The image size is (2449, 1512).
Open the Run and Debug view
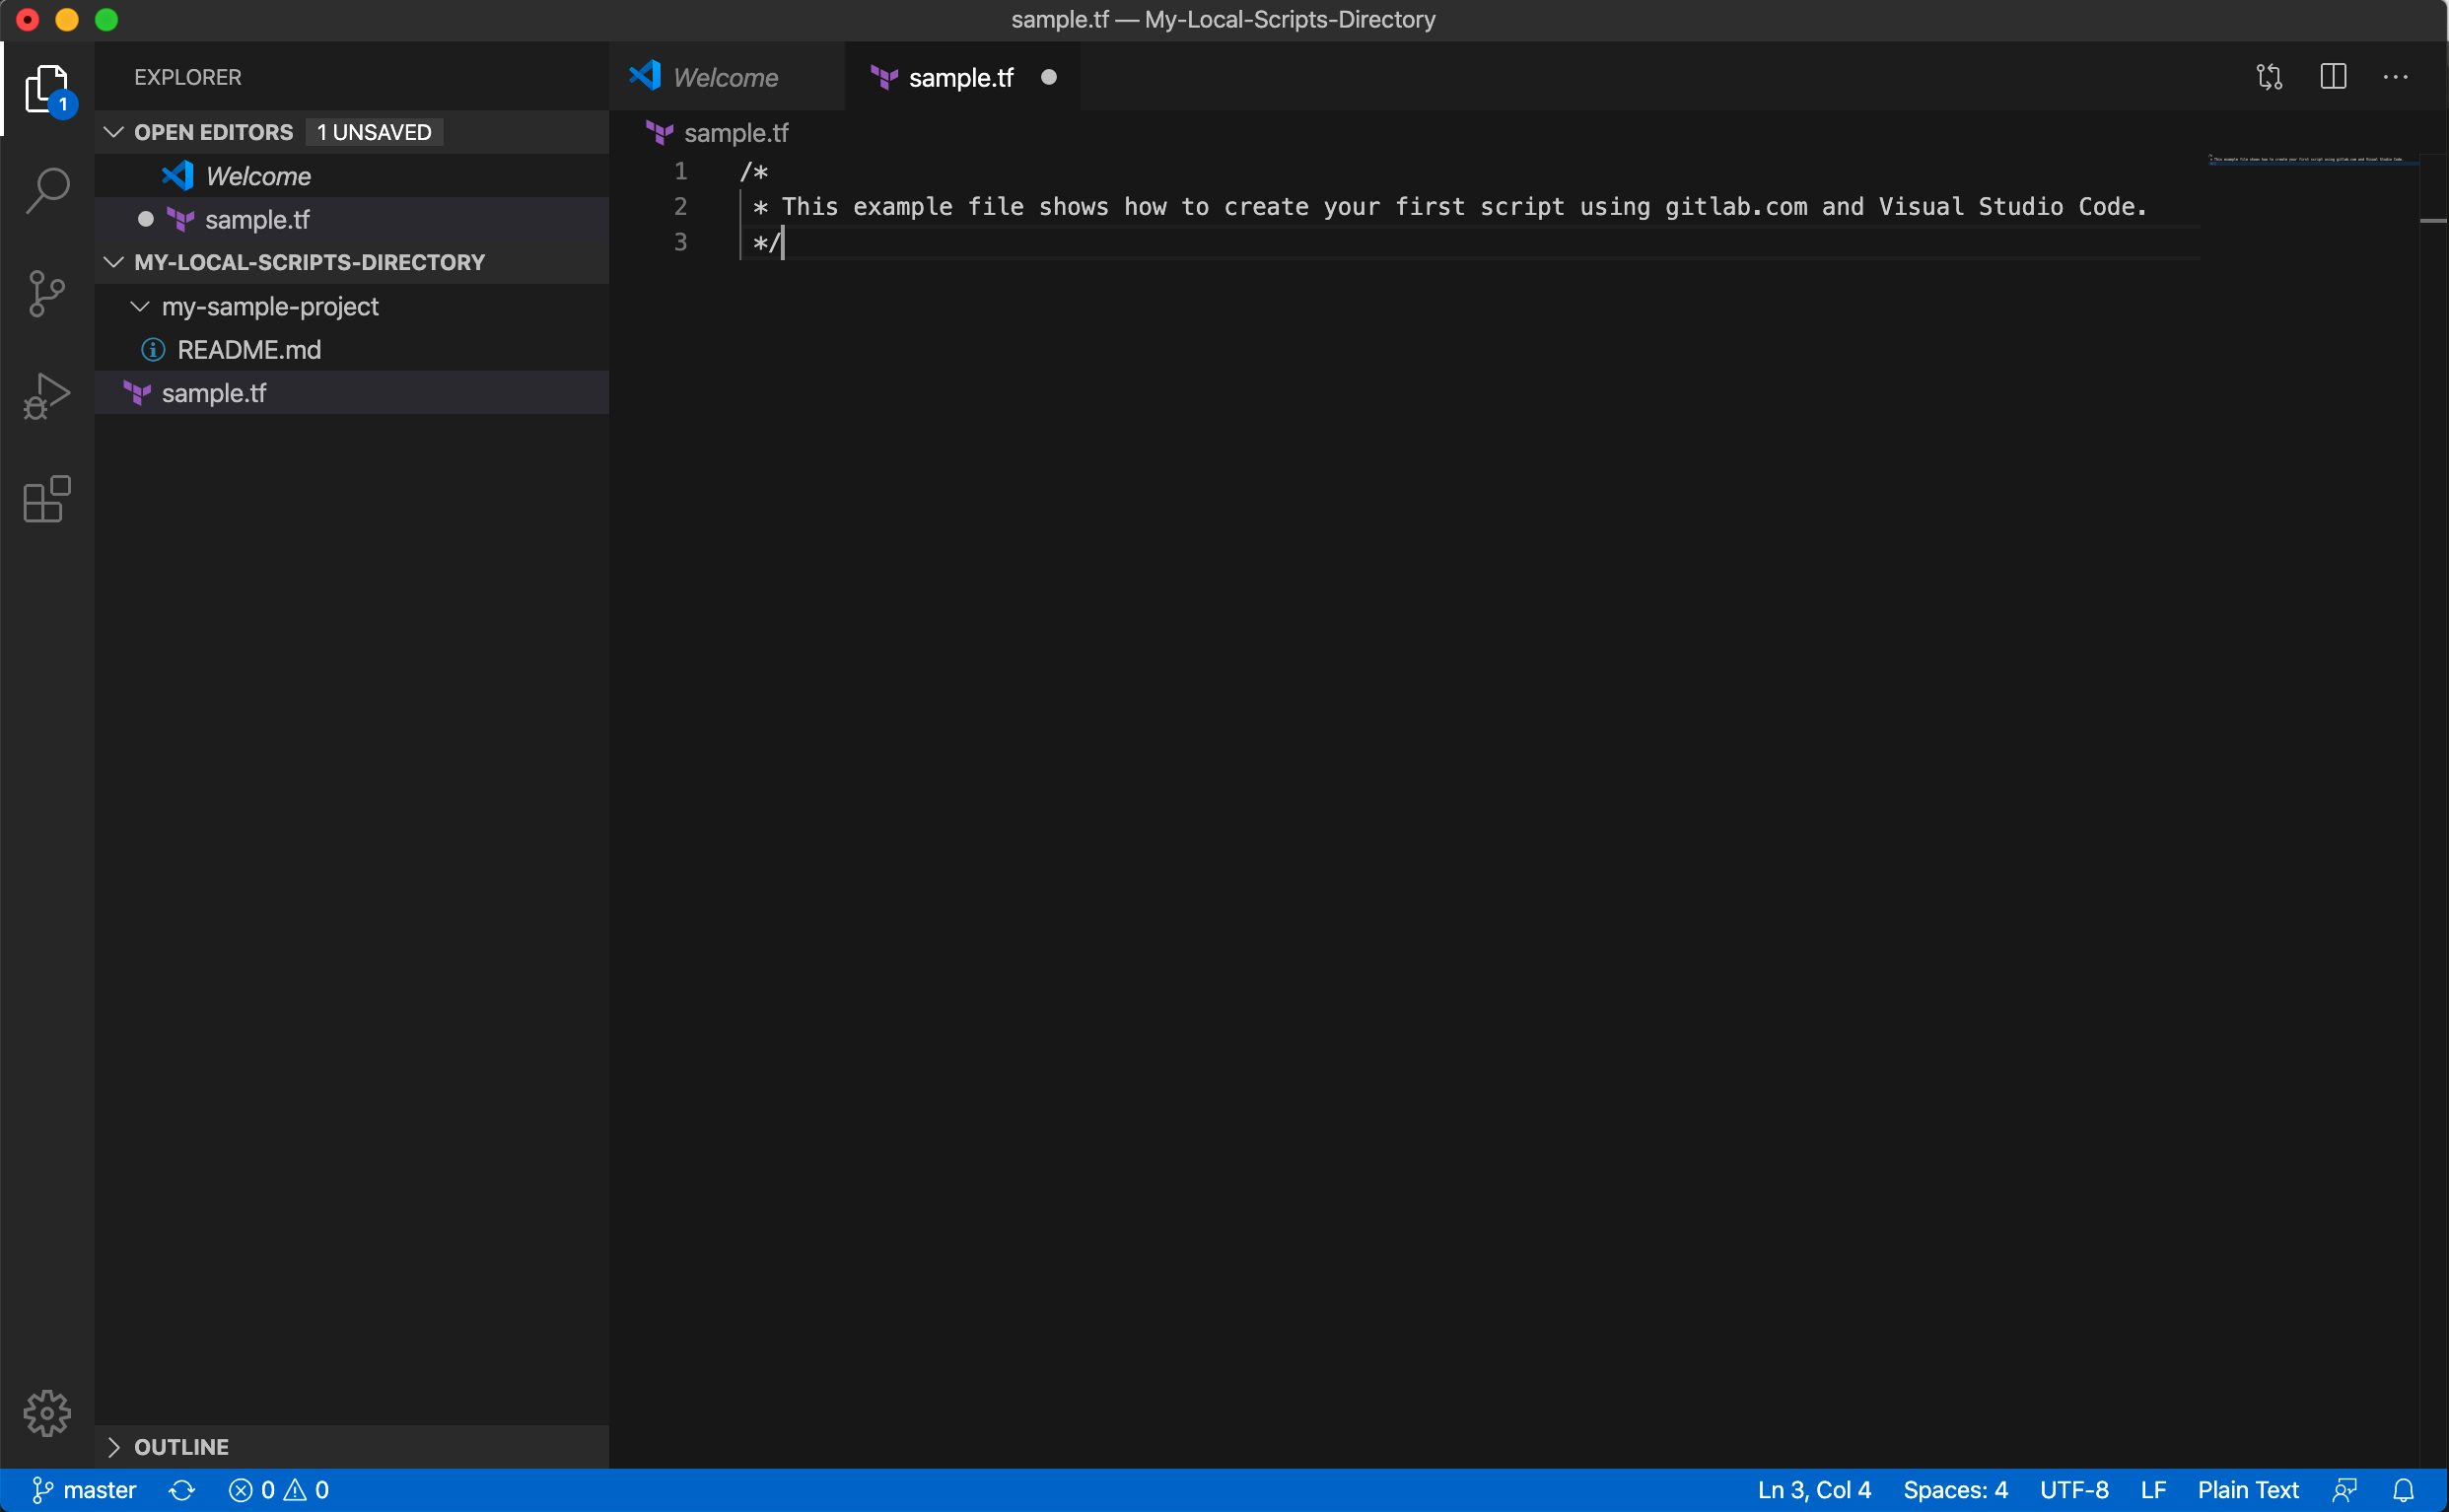tap(47, 396)
